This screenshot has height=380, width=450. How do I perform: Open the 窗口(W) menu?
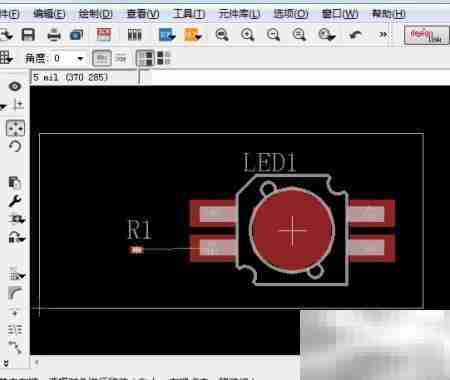pos(340,14)
